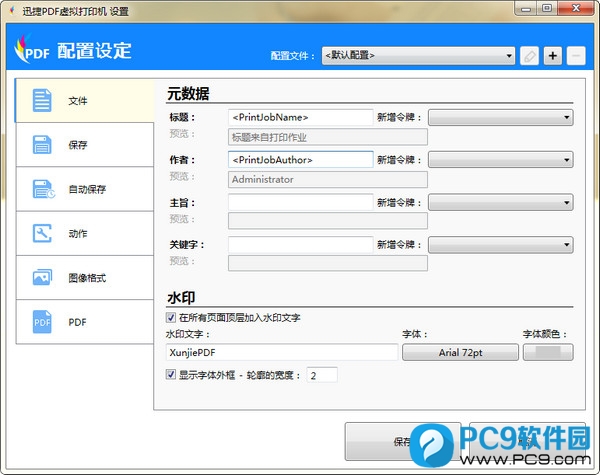Image resolution: width=600 pixels, height=475 pixels.
Task: Open font picker button Arial 72pt
Action: pyautogui.click(x=460, y=353)
